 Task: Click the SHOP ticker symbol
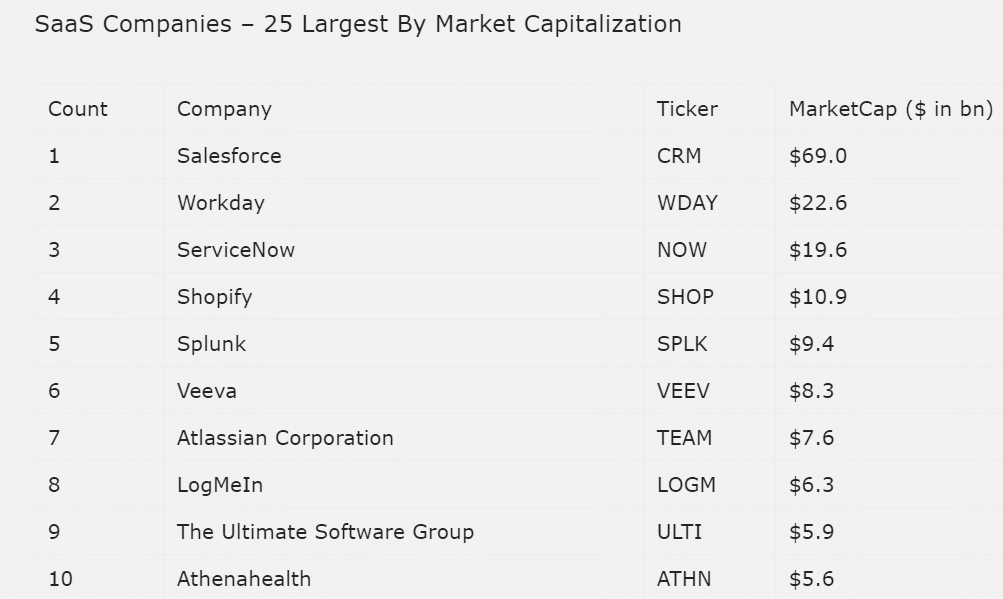[x=685, y=297]
